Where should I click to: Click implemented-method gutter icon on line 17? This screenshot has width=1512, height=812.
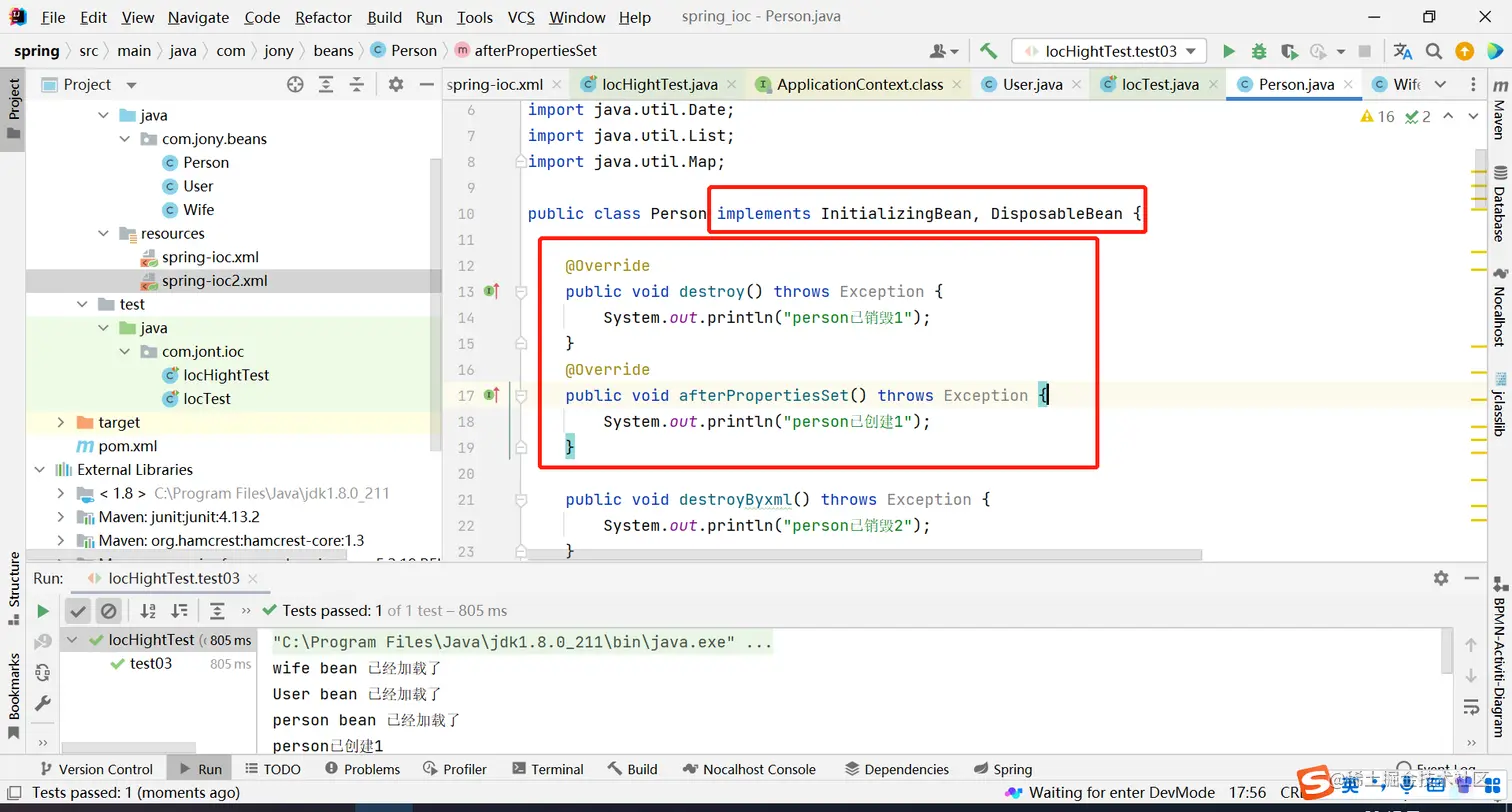point(491,395)
